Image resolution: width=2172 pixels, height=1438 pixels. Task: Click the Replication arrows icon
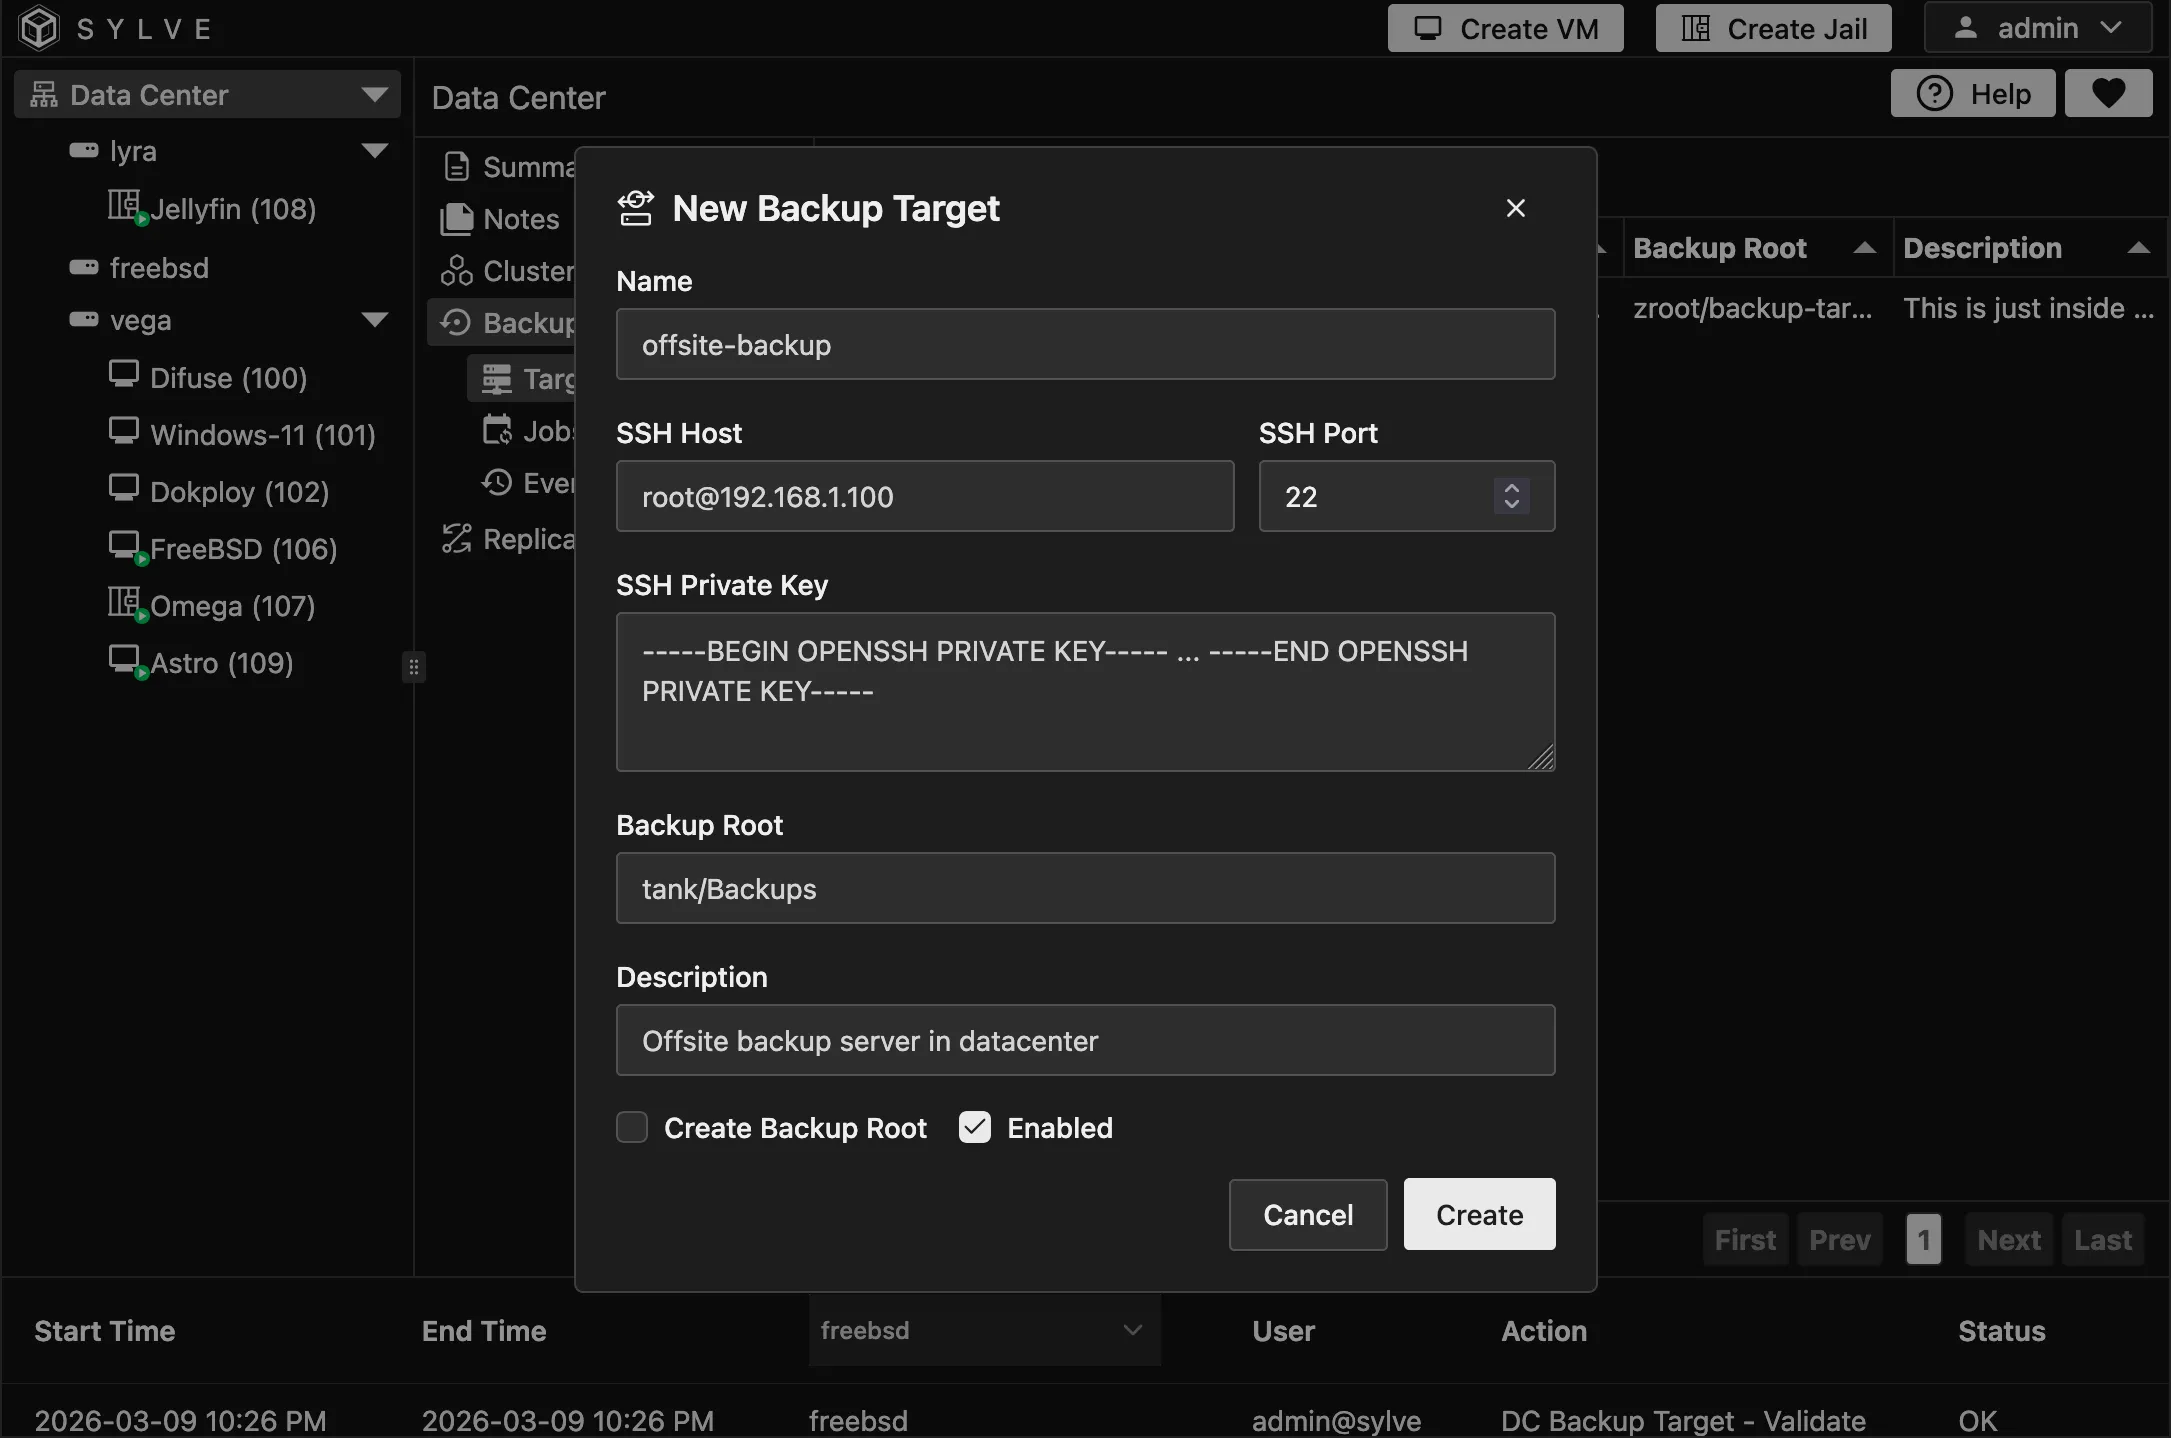click(456, 538)
